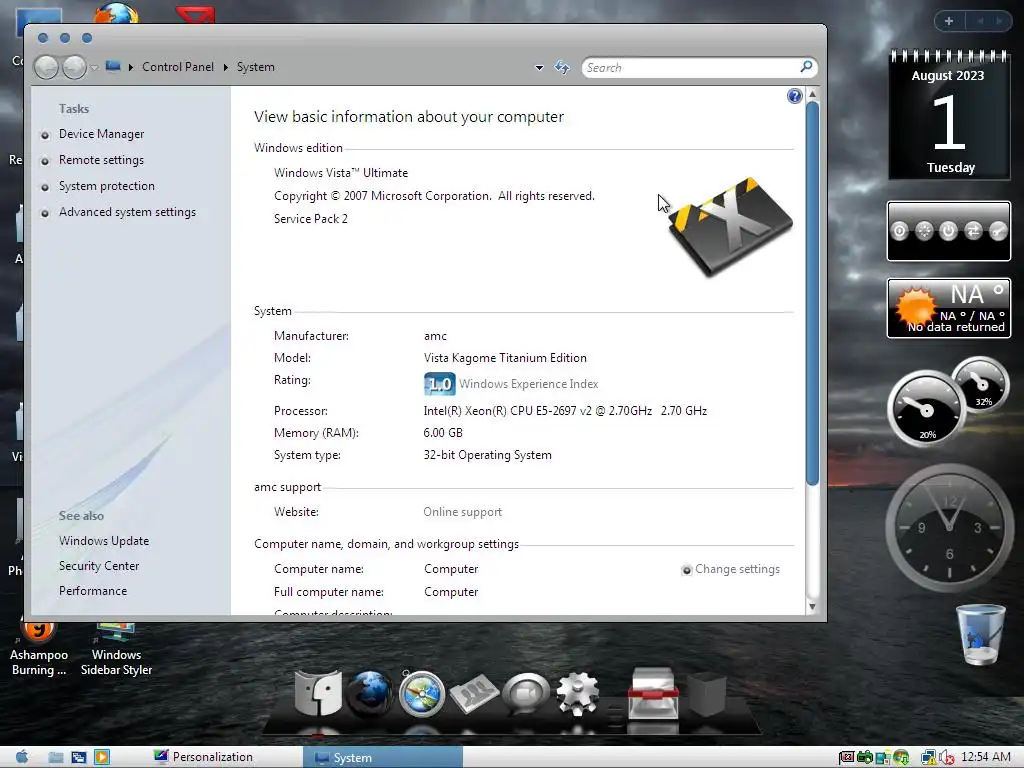Click the search magnifier icon
Viewport: 1024px width, 768px height.
807,66
